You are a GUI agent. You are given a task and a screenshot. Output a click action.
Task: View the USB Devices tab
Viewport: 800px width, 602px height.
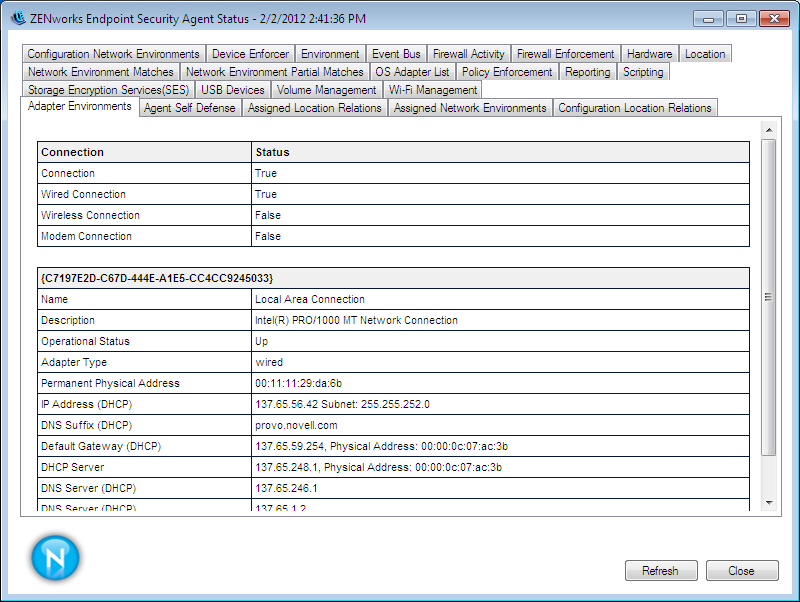click(x=233, y=90)
